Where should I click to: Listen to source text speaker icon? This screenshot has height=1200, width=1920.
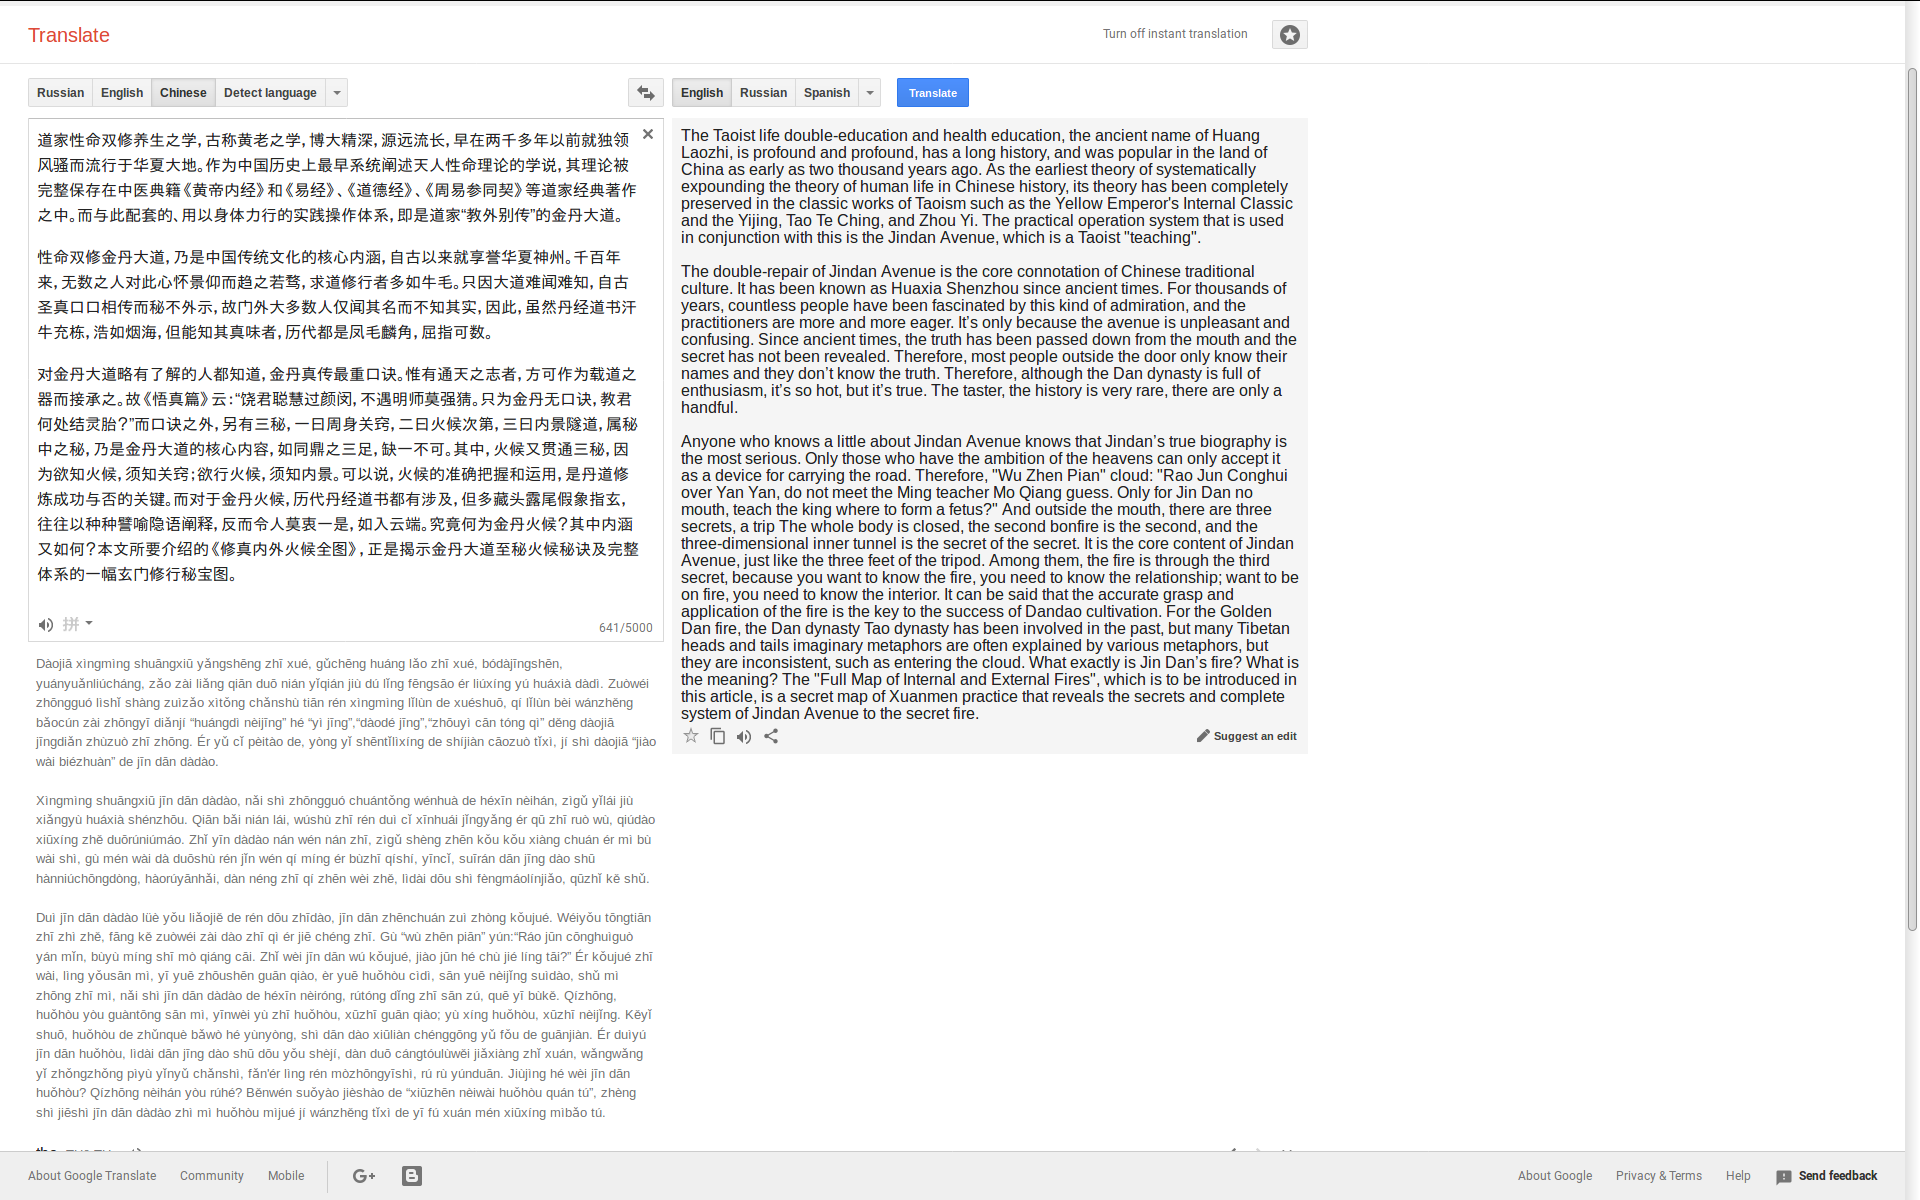pos(46,625)
